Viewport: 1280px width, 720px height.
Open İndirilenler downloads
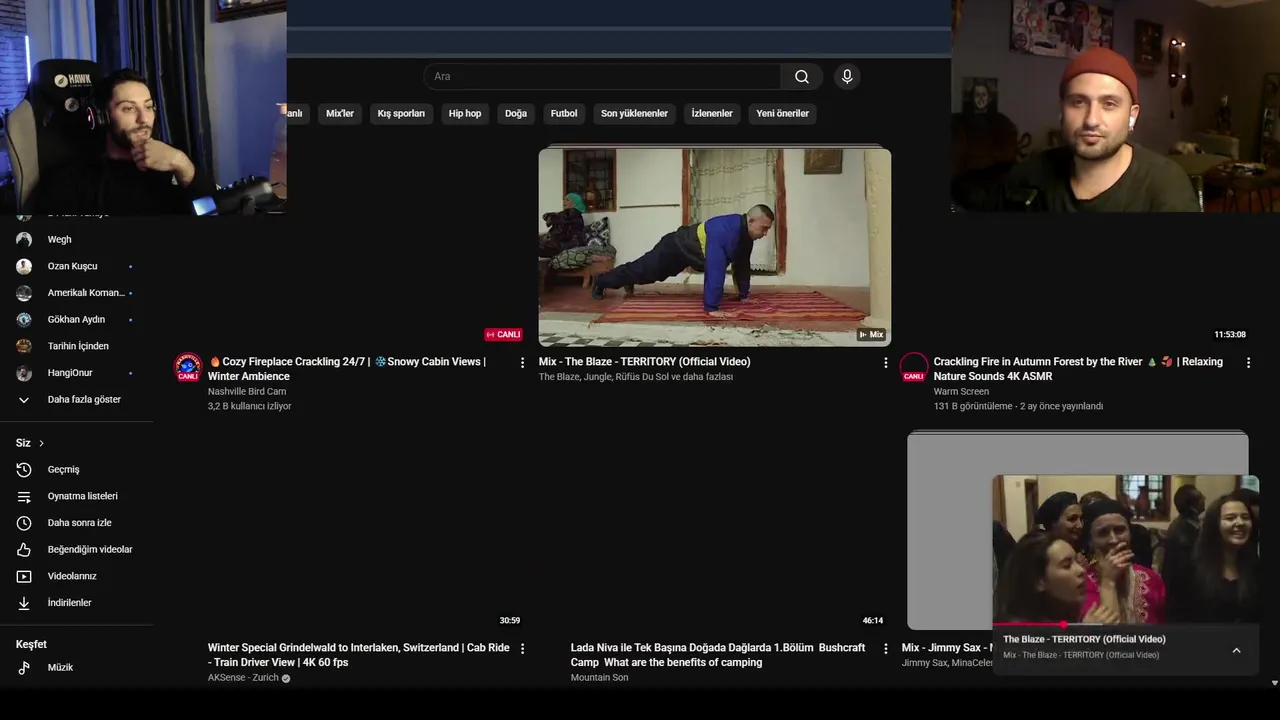tap(69, 603)
